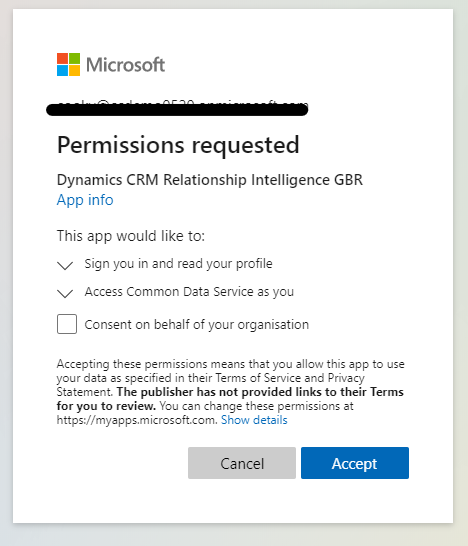Click the https://myapps.microsoft.com URL text
468x546 pixels.
pyautogui.click(x=137, y=420)
